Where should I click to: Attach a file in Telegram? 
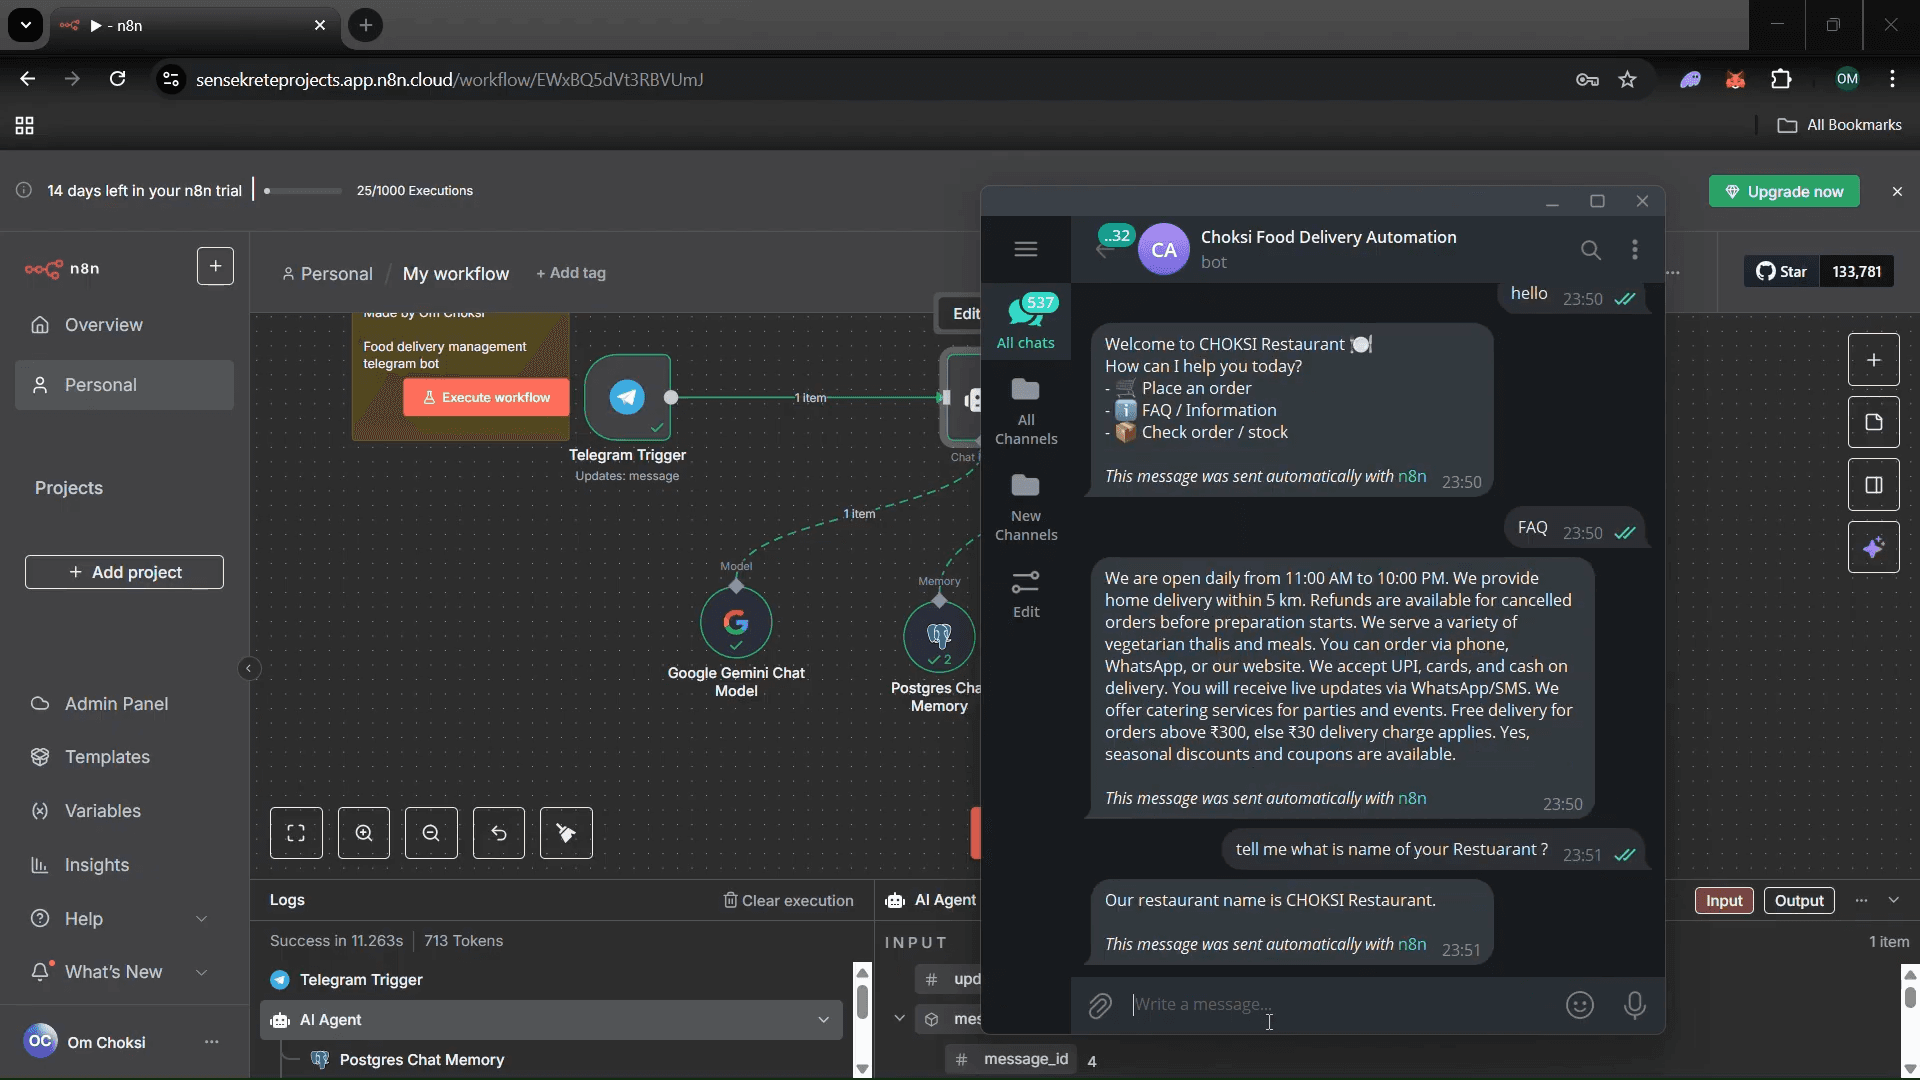click(1100, 1005)
